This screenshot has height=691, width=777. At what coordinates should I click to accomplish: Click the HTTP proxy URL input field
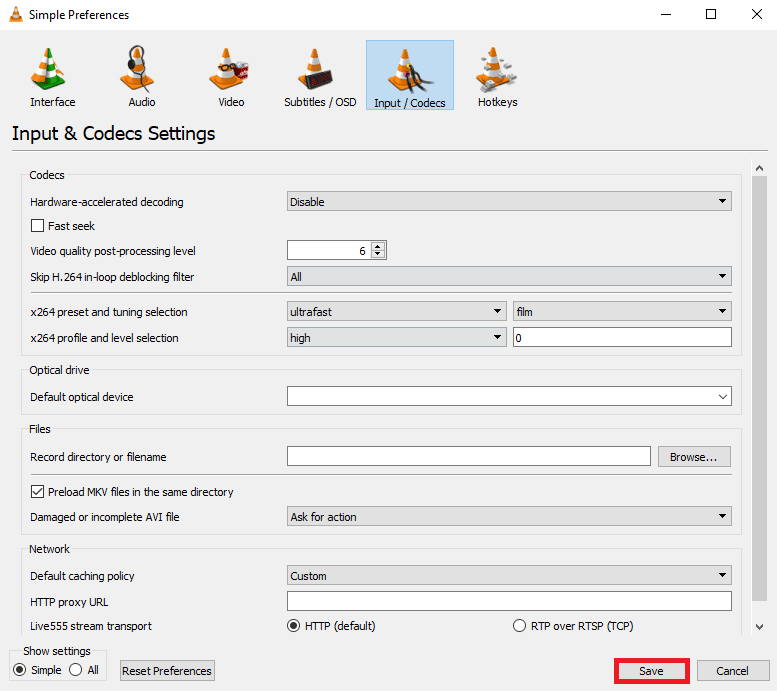509,601
